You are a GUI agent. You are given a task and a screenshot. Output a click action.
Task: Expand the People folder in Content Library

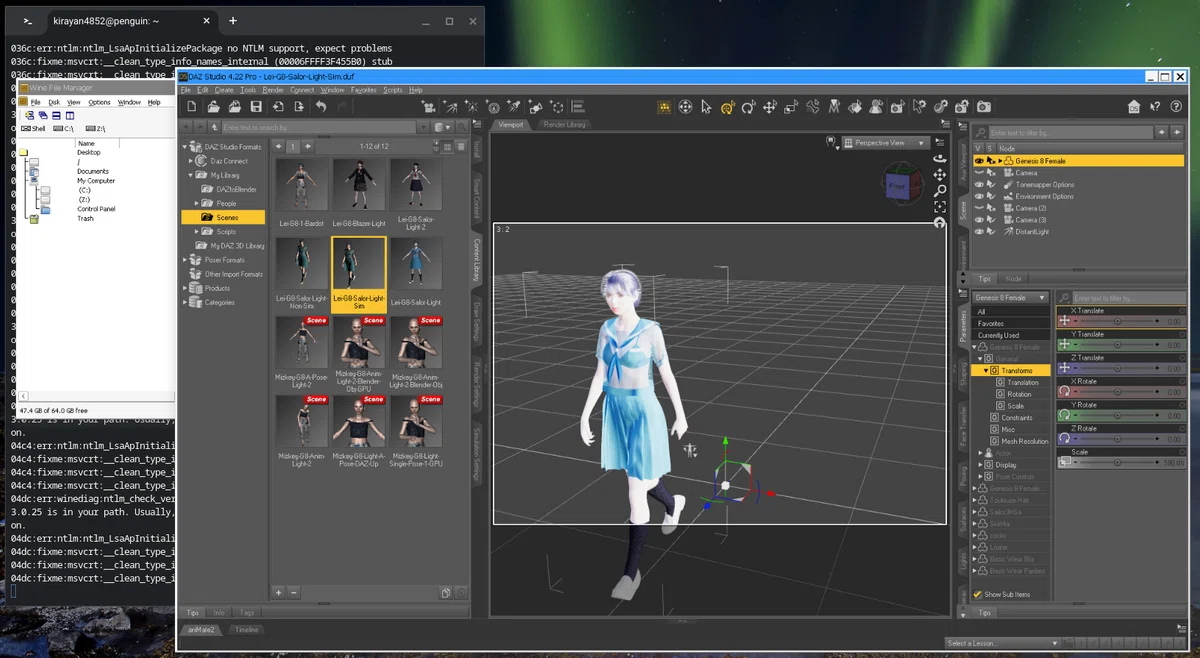(x=197, y=203)
